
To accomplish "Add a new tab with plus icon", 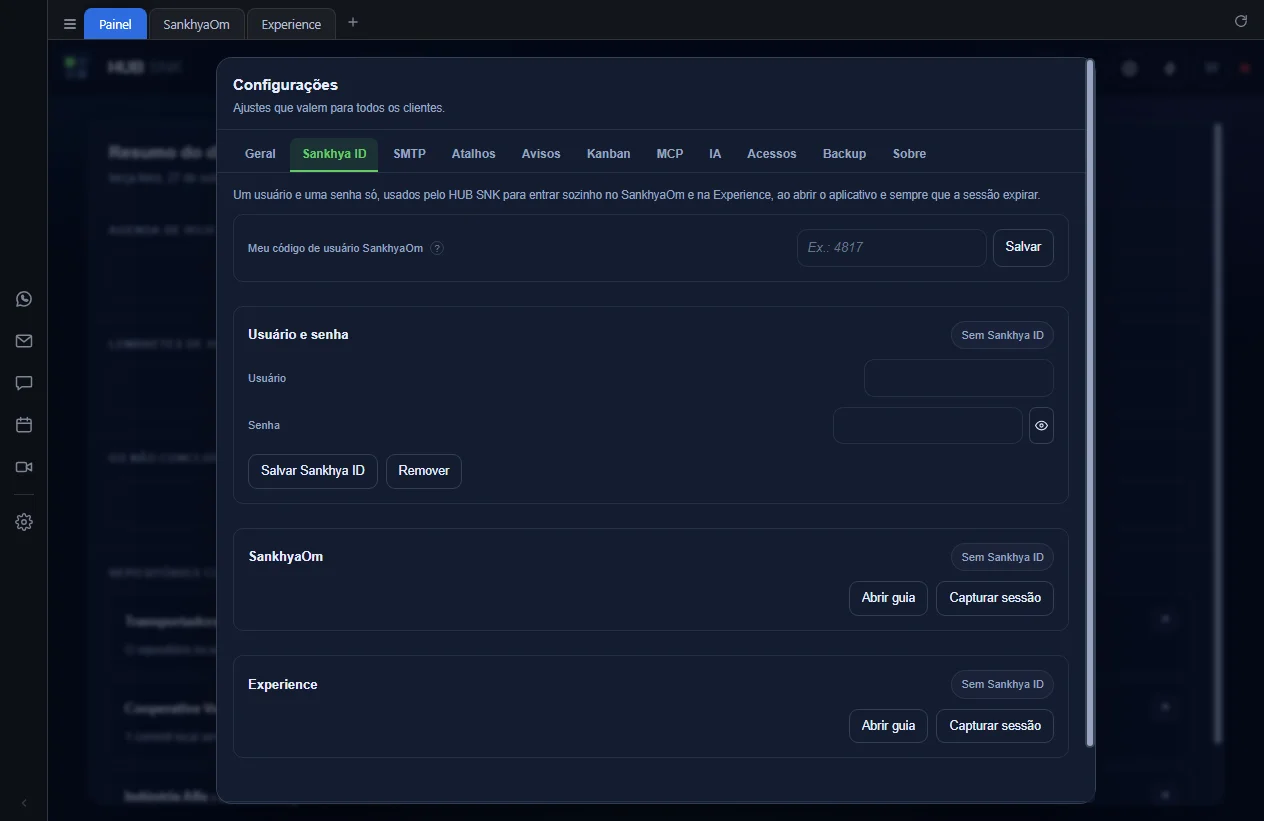I will tap(352, 22).
